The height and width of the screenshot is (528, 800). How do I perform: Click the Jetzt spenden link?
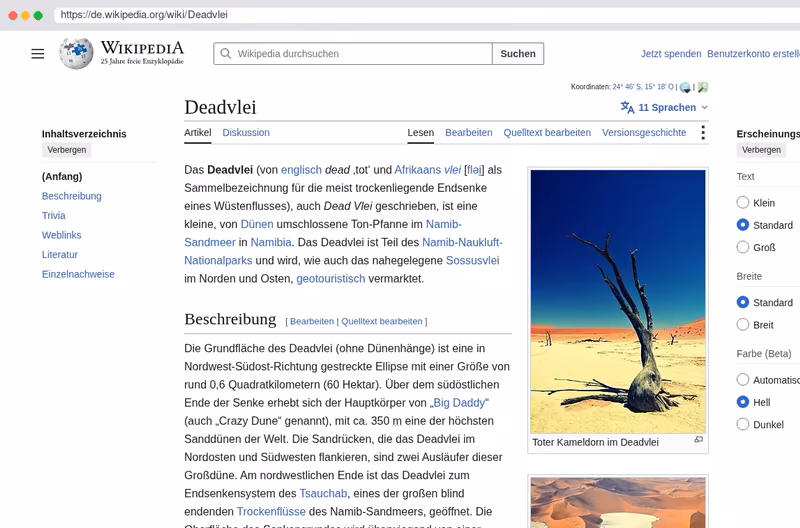(671, 54)
